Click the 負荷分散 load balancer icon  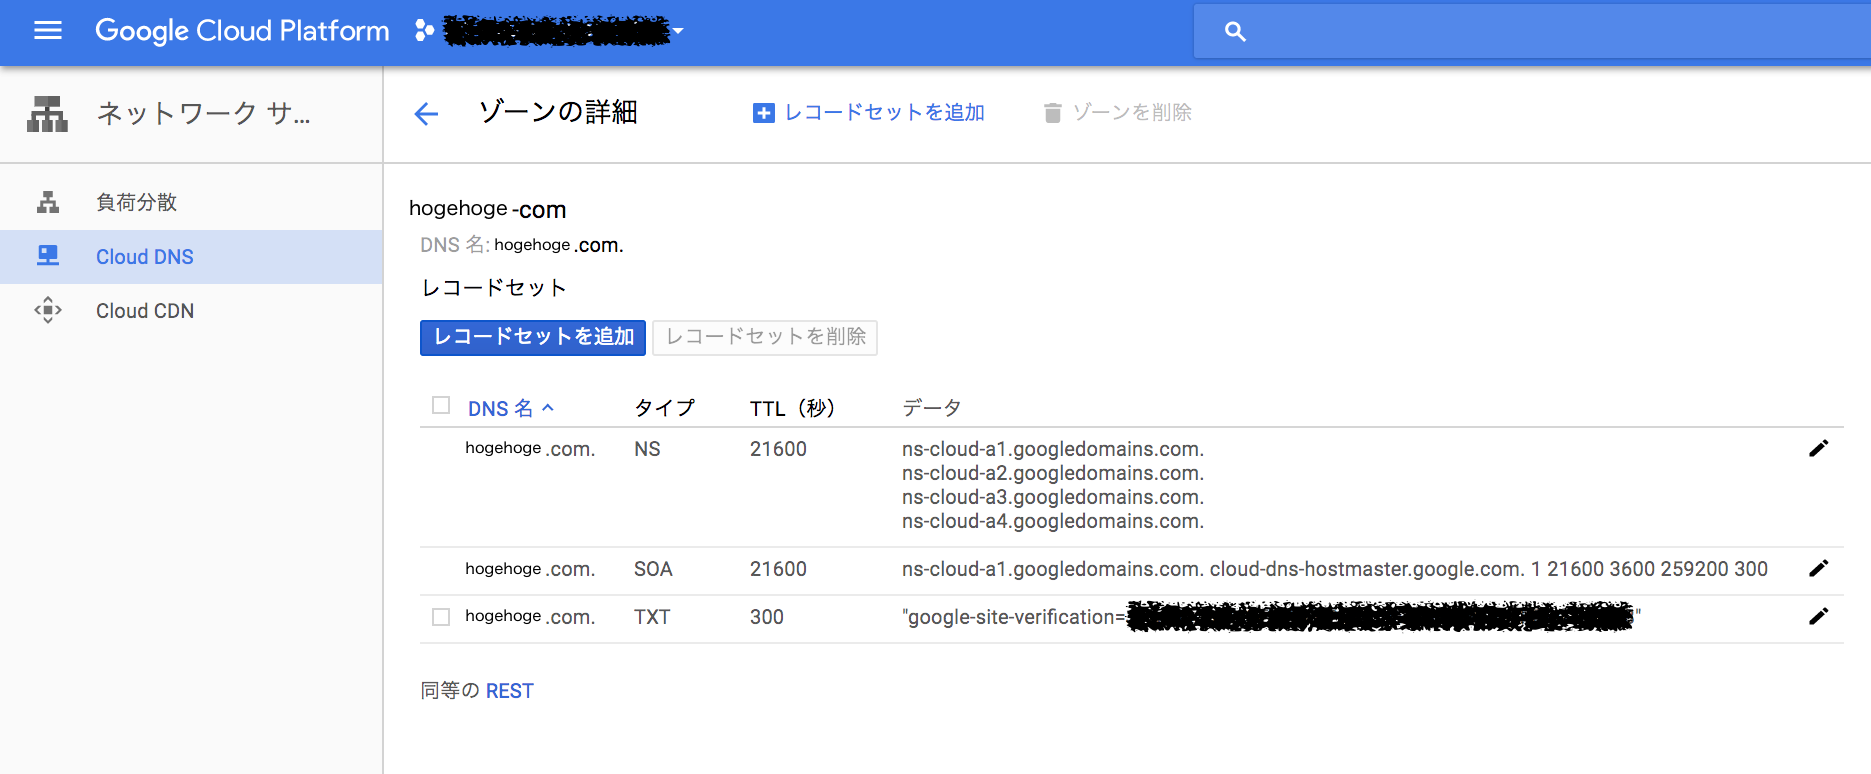(x=48, y=202)
